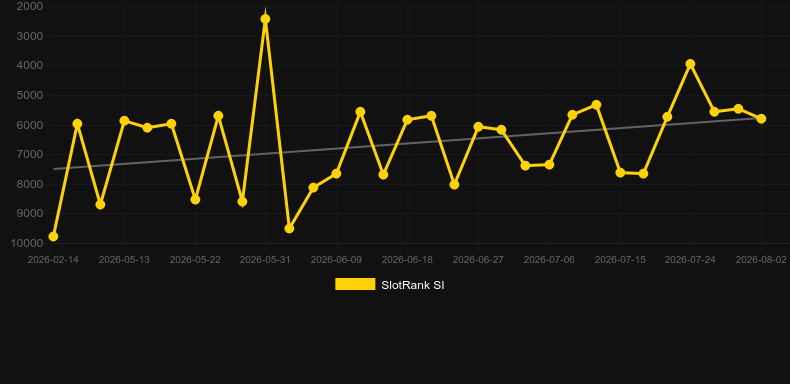Click the 2026-06-18 x-axis label
This screenshot has width=790, height=384.
(x=407, y=260)
